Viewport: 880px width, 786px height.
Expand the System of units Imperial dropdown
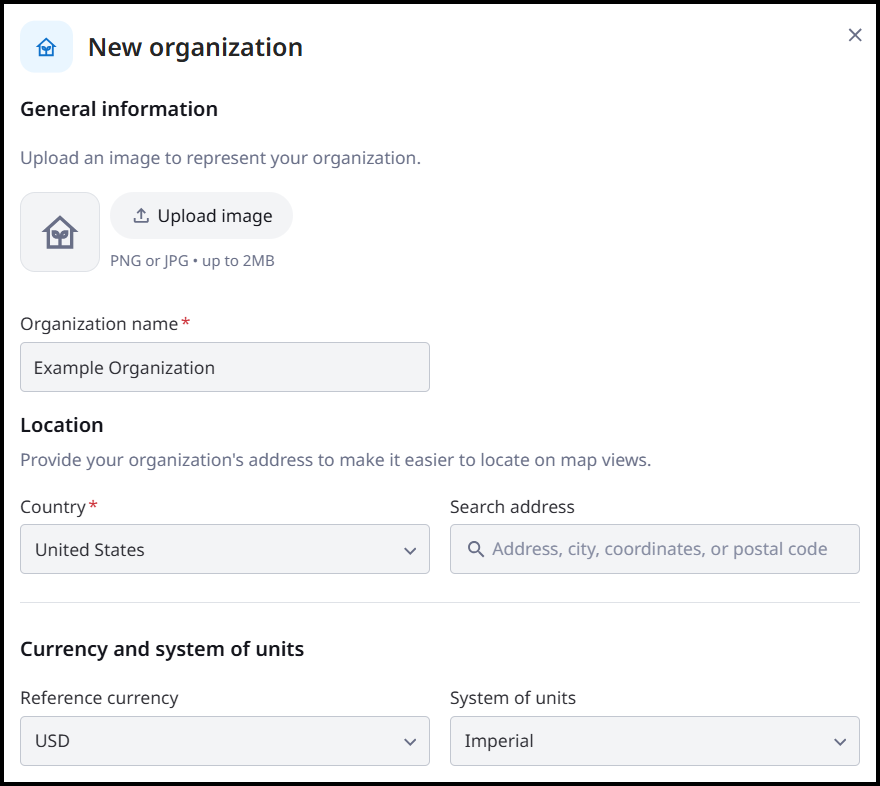click(x=654, y=741)
